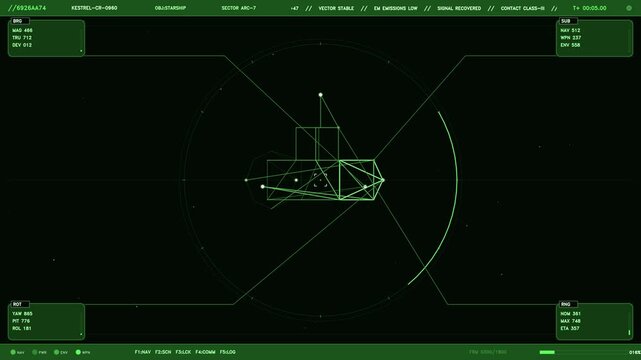Click the MAG 466 reading
The height and width of the screenshot is (360, 641).
click(x=22, y=30)
